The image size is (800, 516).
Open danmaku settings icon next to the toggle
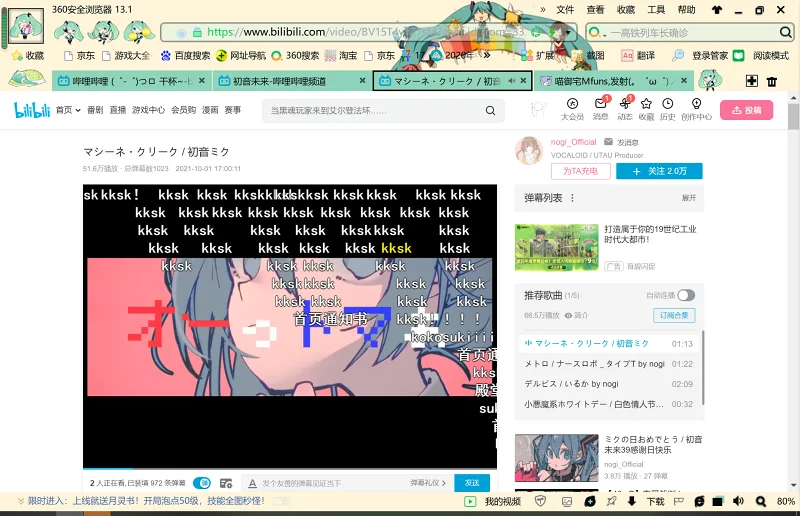(226, 483)
